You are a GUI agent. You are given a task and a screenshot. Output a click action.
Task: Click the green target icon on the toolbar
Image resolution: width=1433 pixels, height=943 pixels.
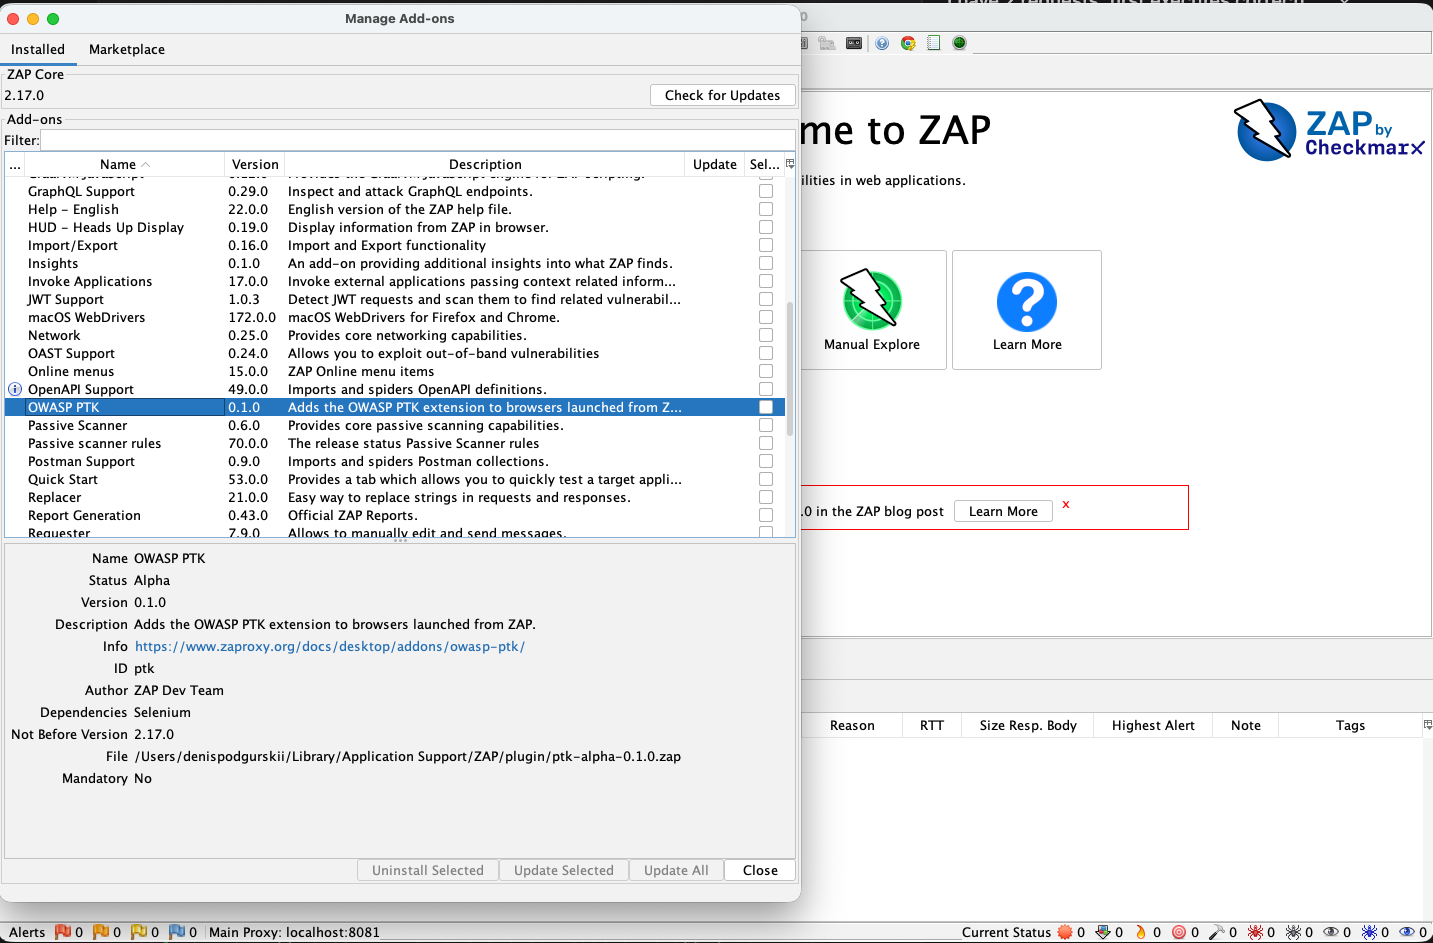[958, 43]
